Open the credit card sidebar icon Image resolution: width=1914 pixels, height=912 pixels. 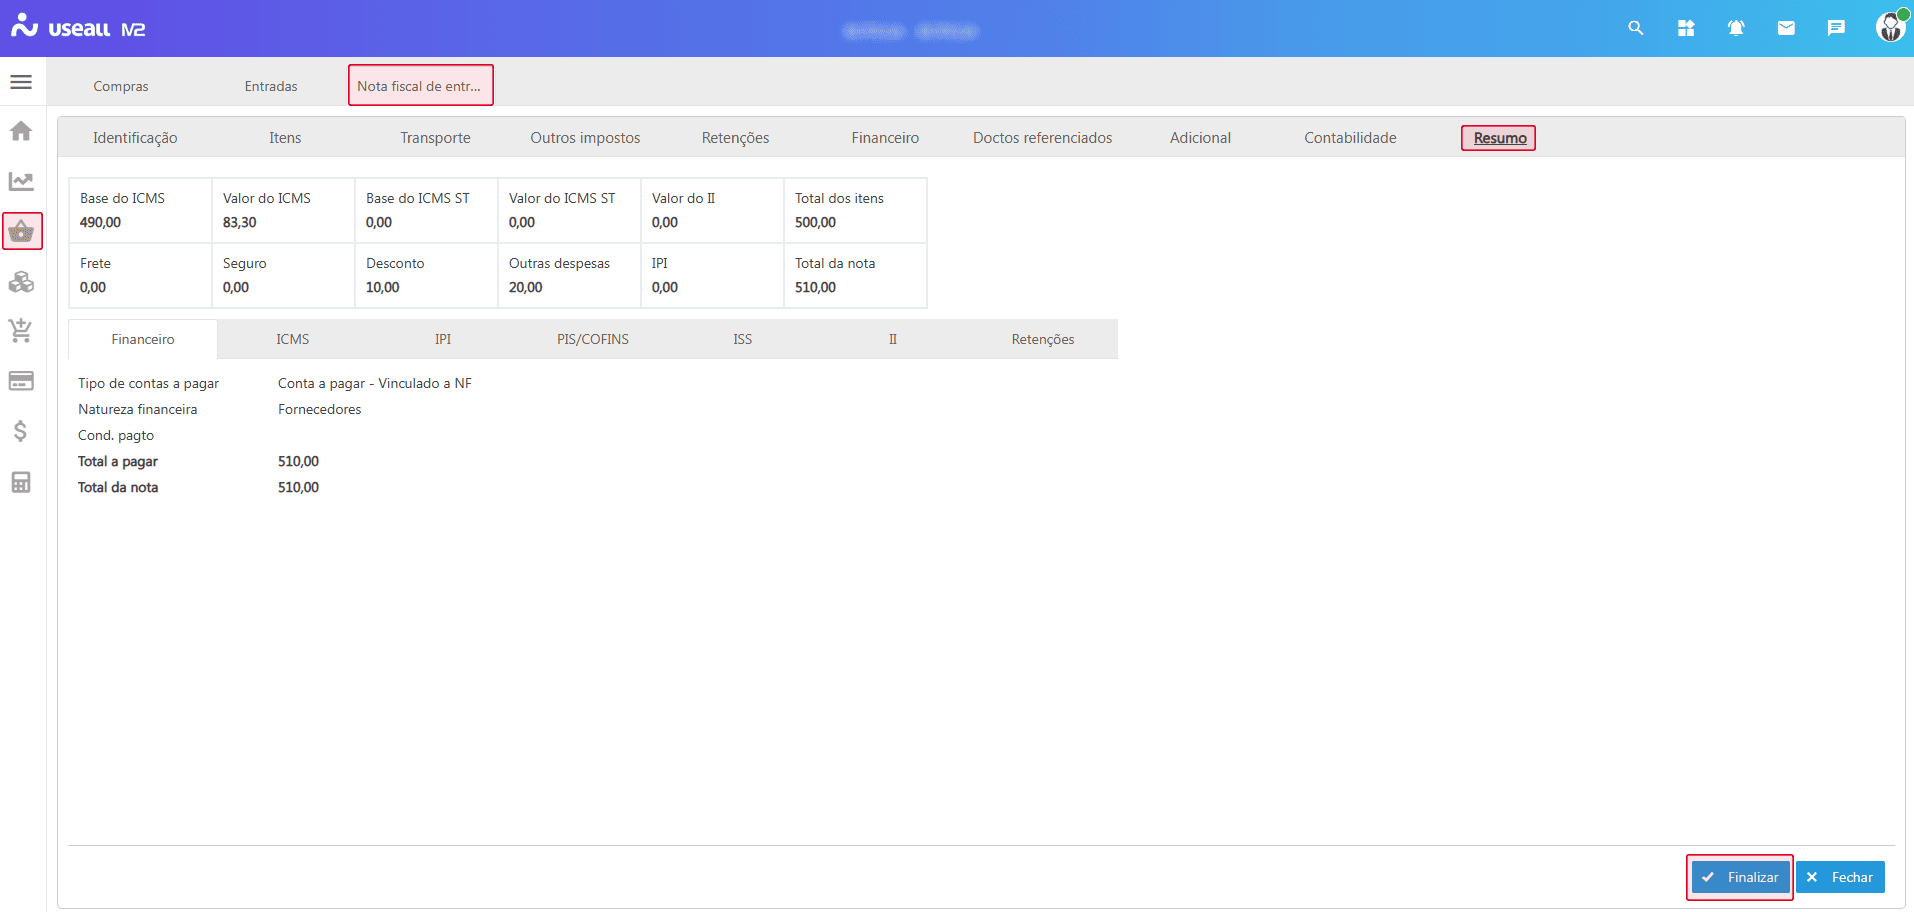coord(21,381)
